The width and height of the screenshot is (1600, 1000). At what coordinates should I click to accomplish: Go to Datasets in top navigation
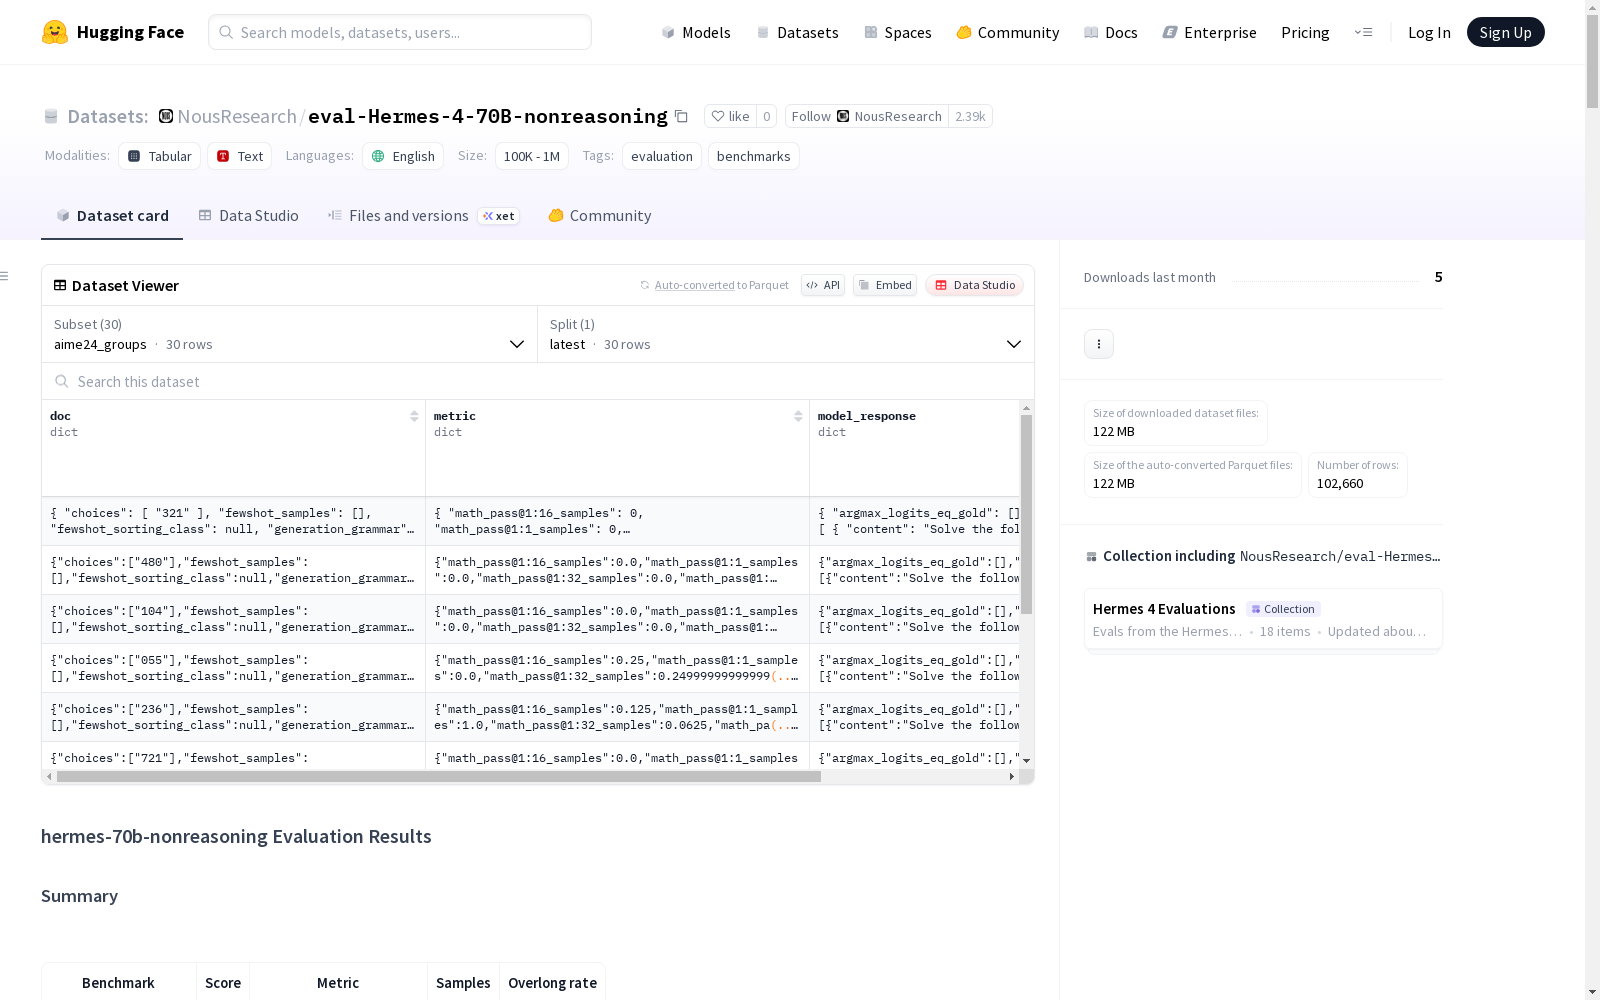(x=797, y=32)
